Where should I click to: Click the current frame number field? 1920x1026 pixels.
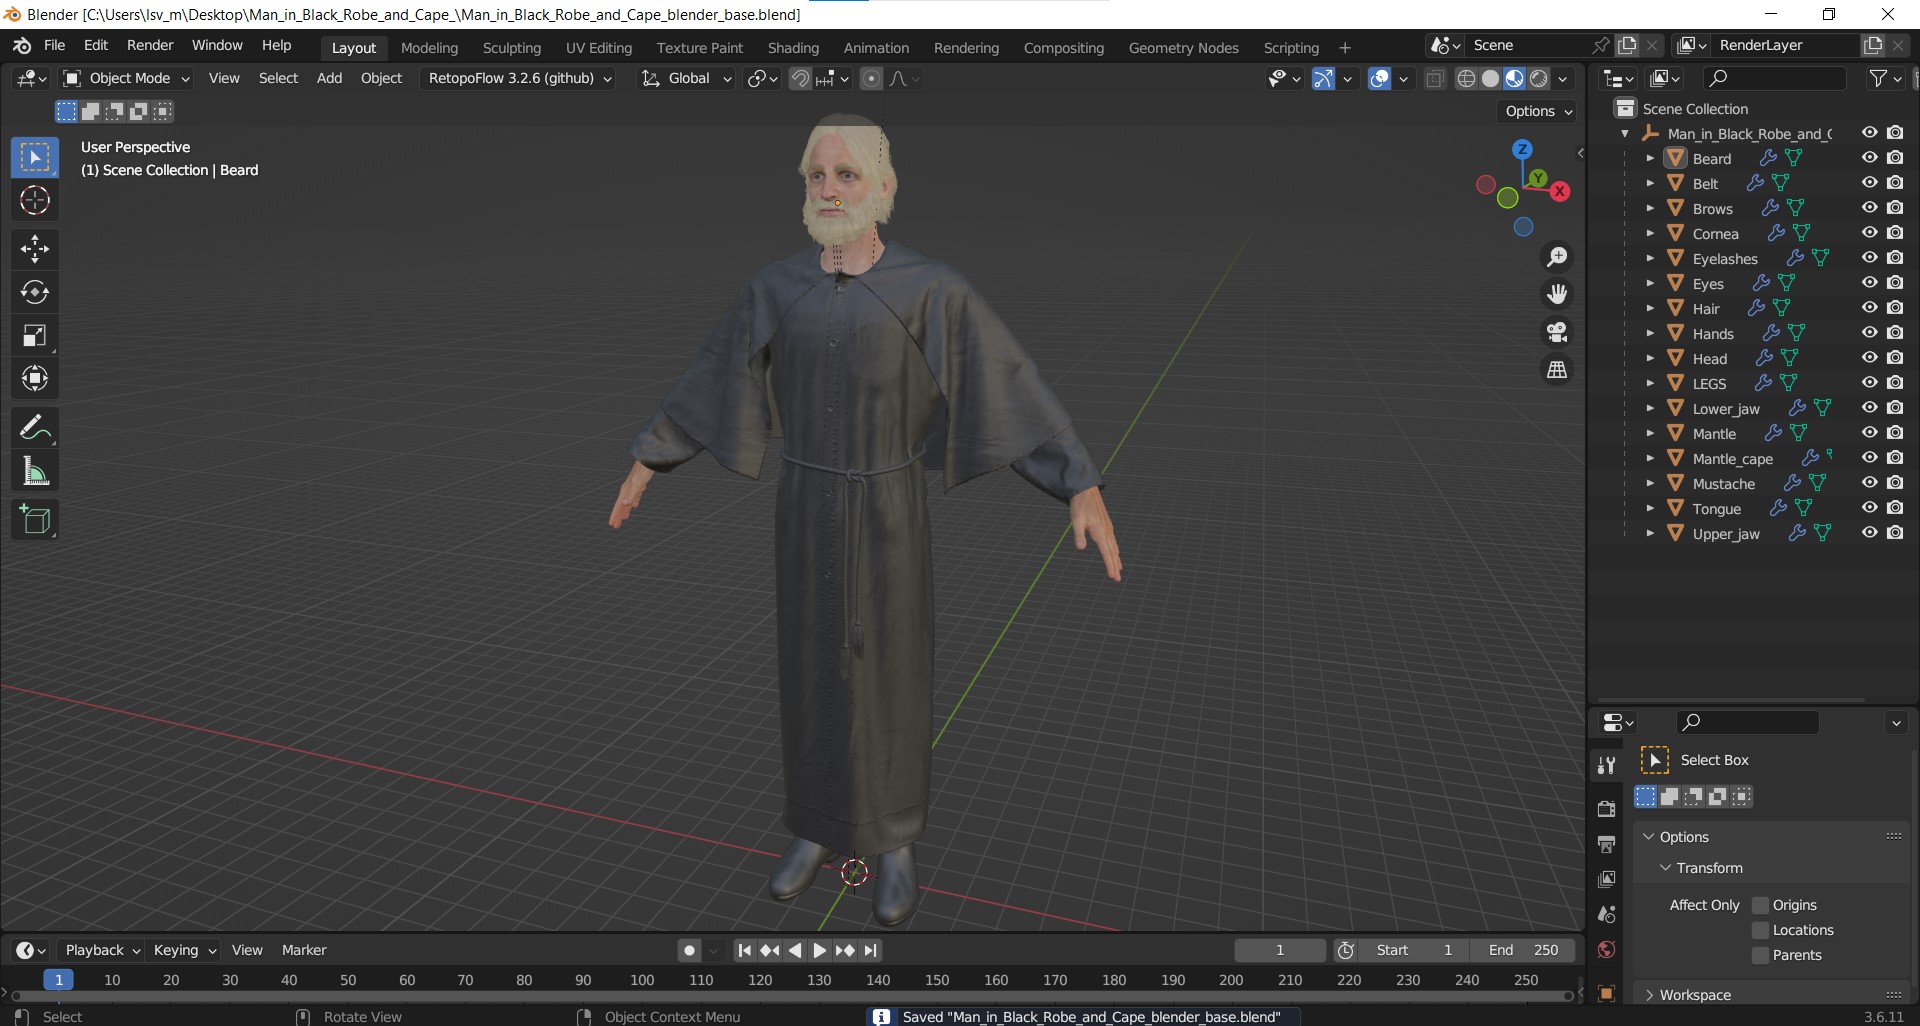pyautogui.click(x=1280, y=951)
